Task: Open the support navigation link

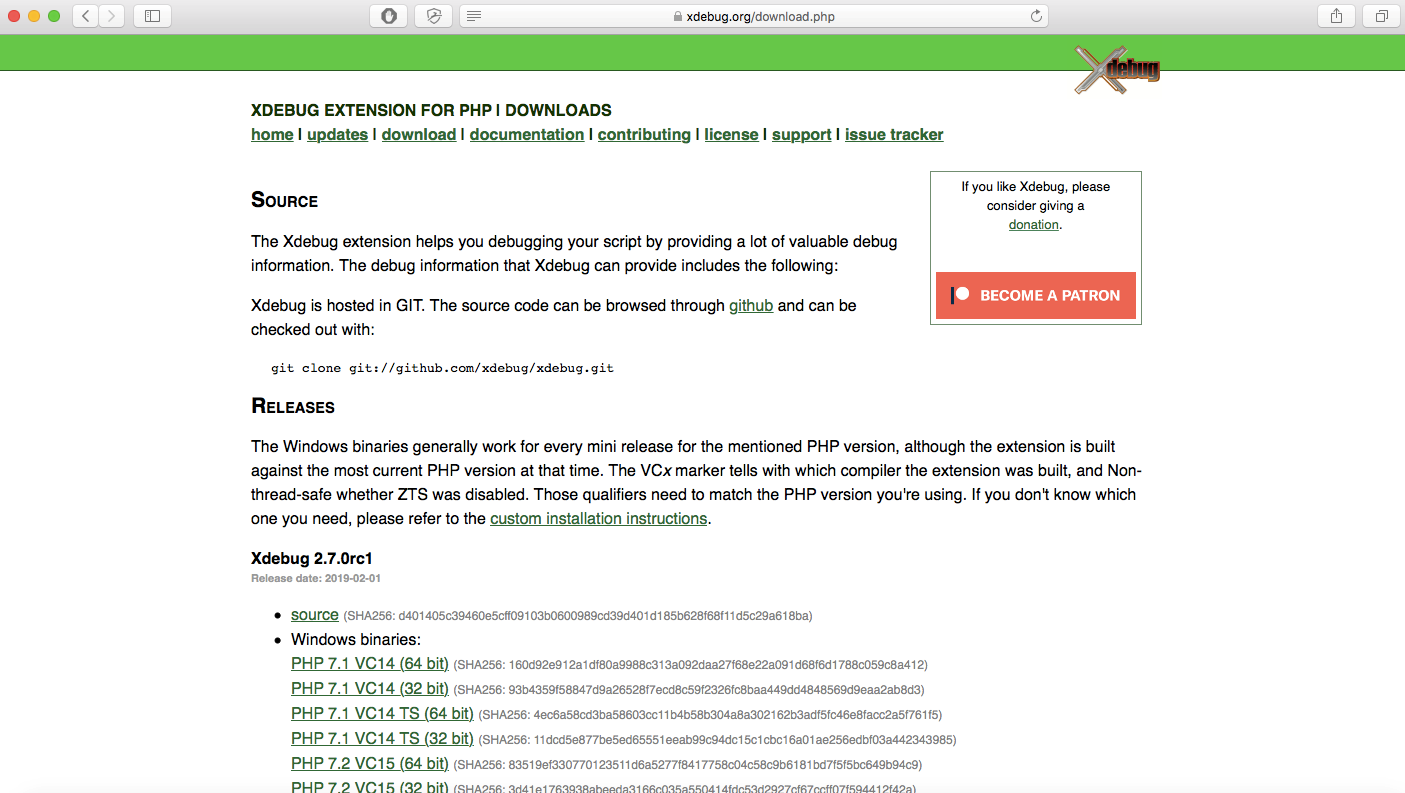Action: (802, 135)
